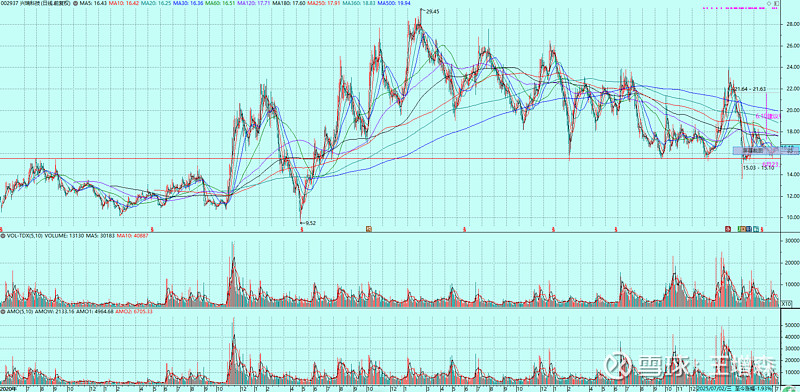Click the MA180: 17.60 indicator label
The image size is (800, 392).
289,3
